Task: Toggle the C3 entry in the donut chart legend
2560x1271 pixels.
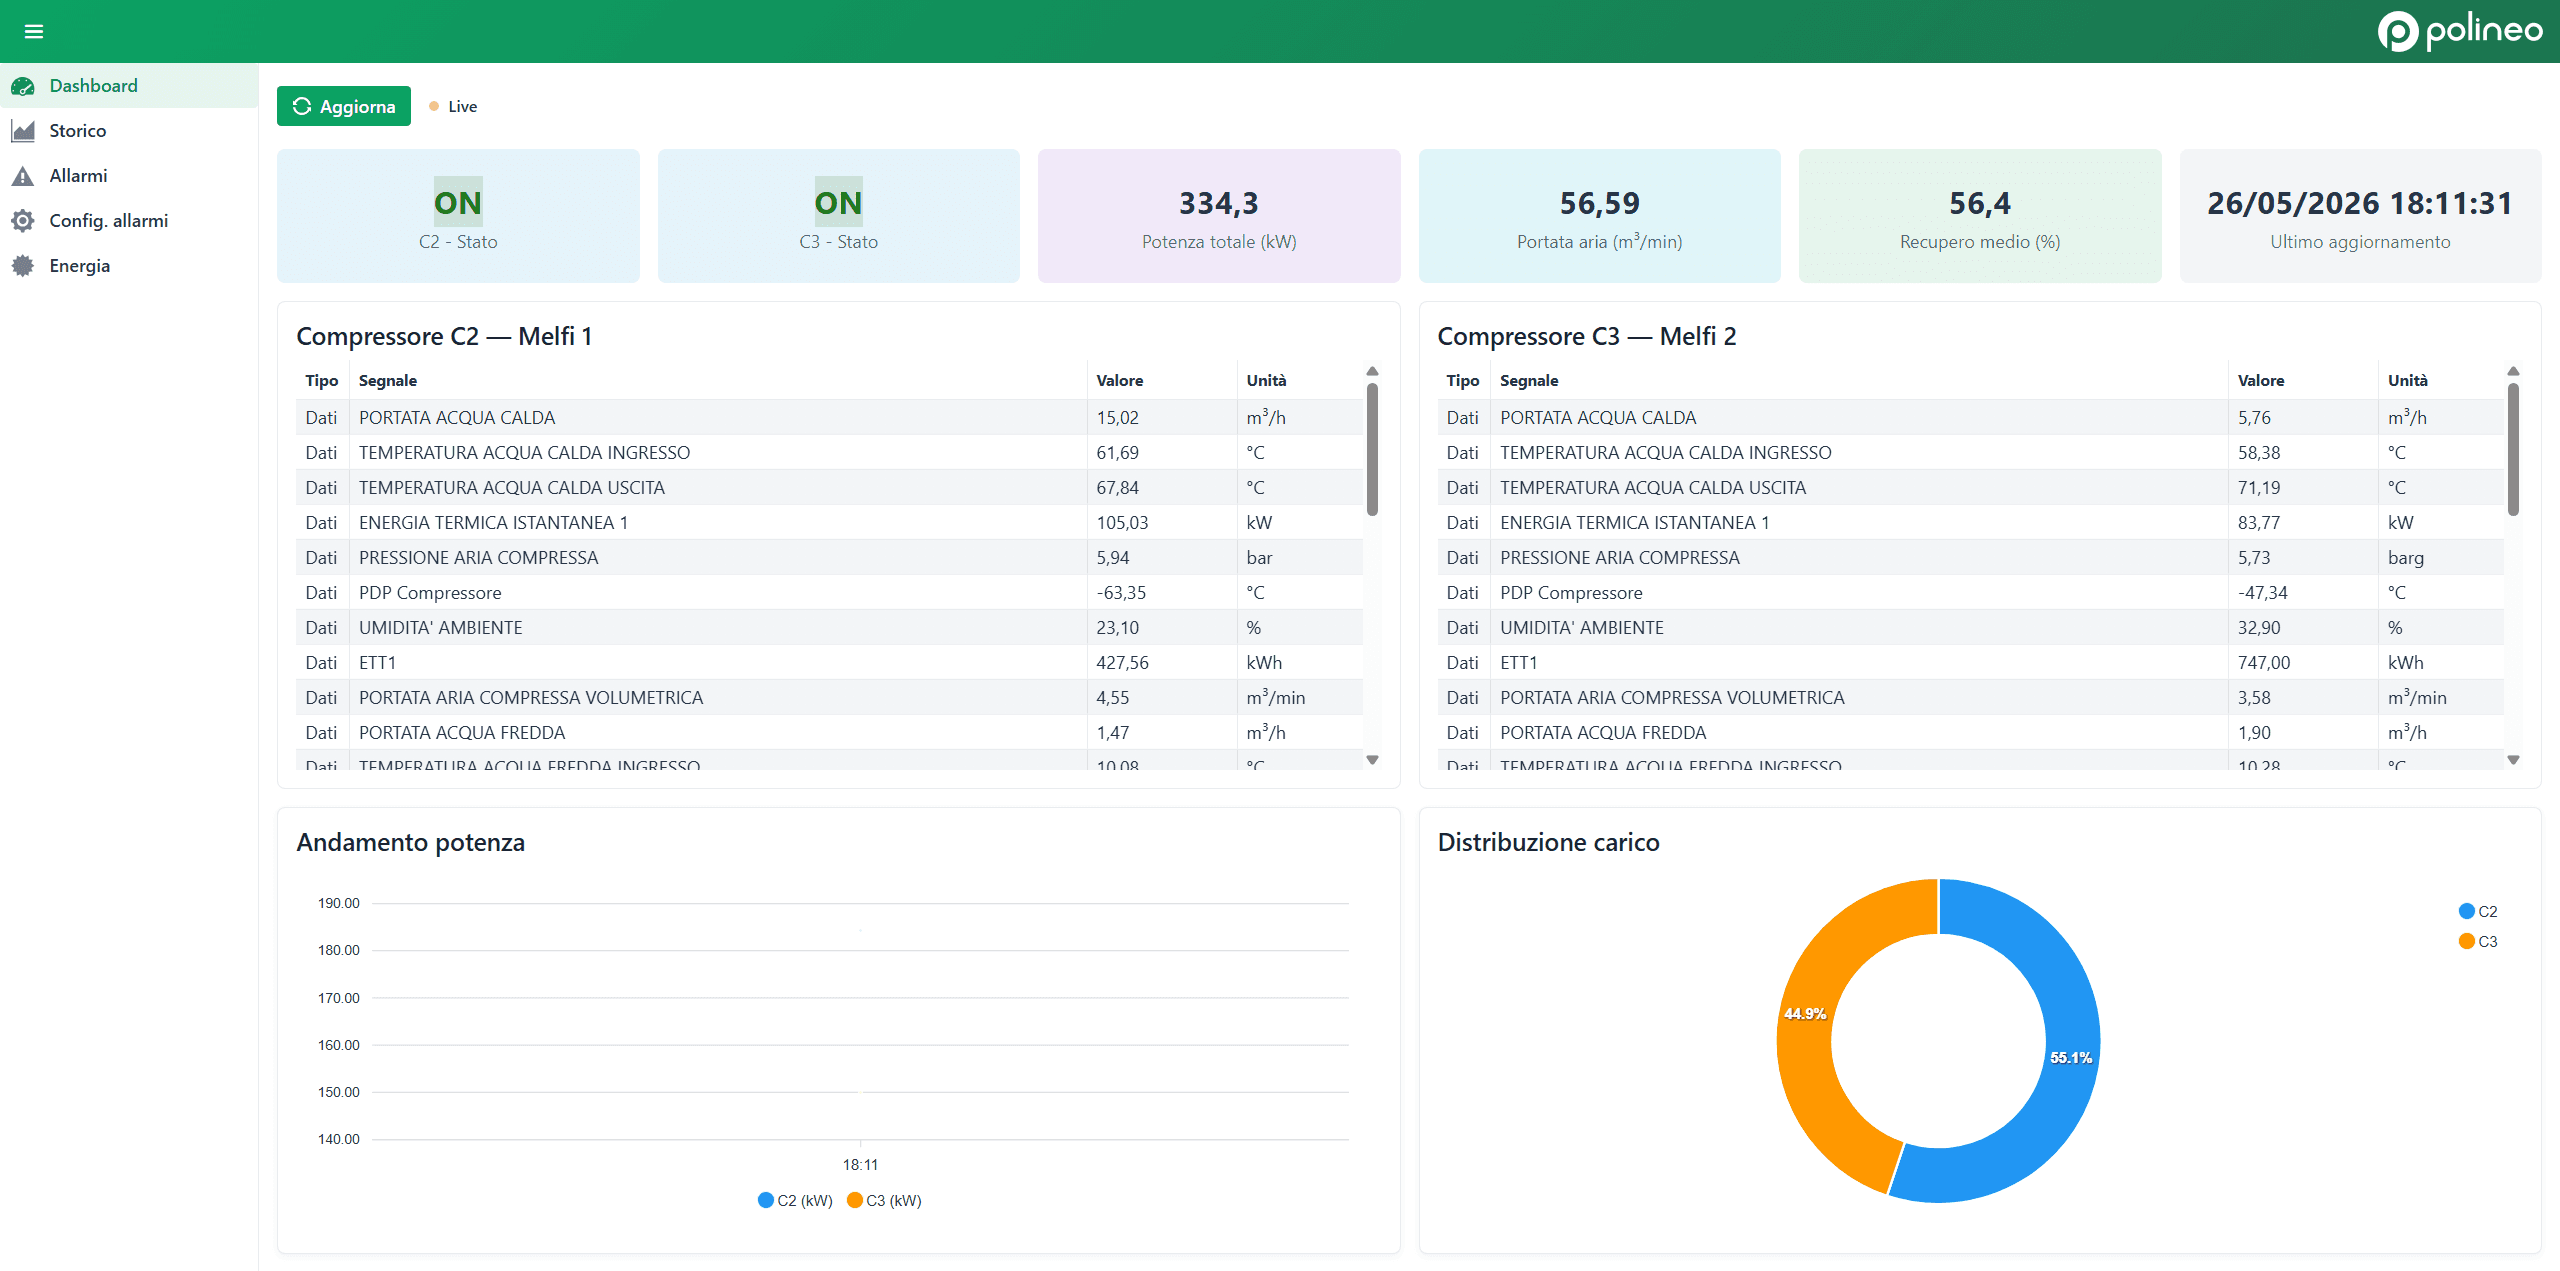Action: coord(2478,941)
